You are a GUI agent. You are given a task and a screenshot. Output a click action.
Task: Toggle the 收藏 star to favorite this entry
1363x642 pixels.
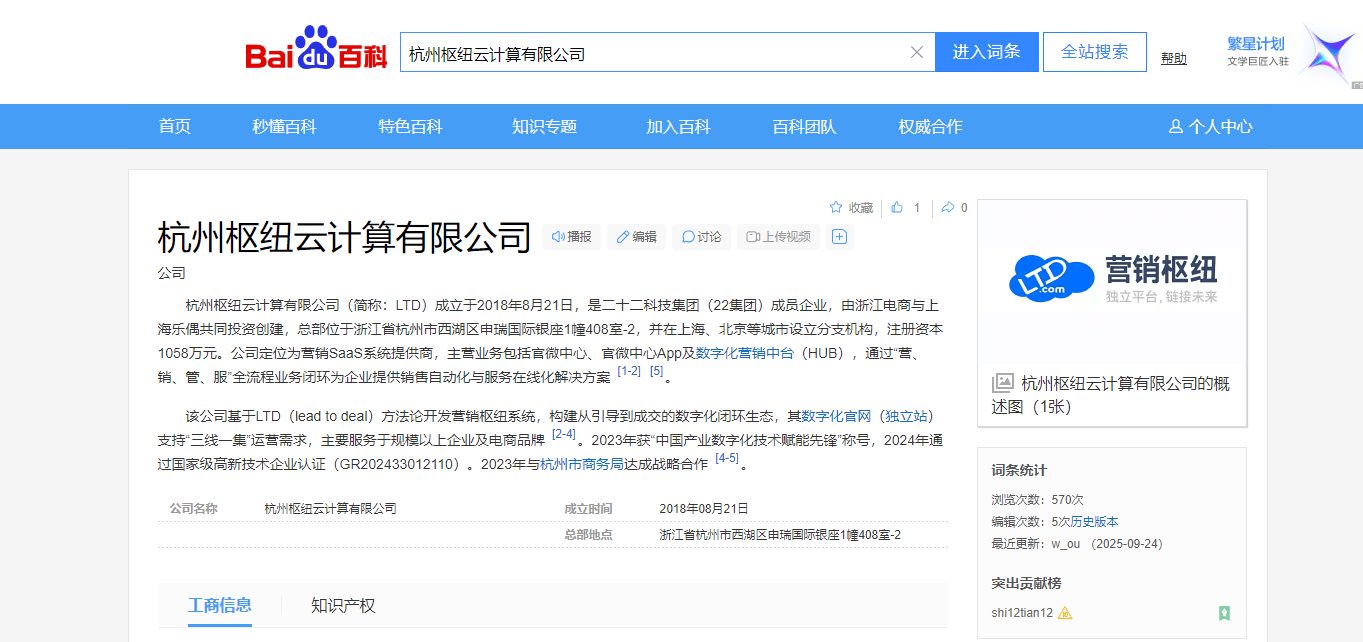(x=836, y=207)
